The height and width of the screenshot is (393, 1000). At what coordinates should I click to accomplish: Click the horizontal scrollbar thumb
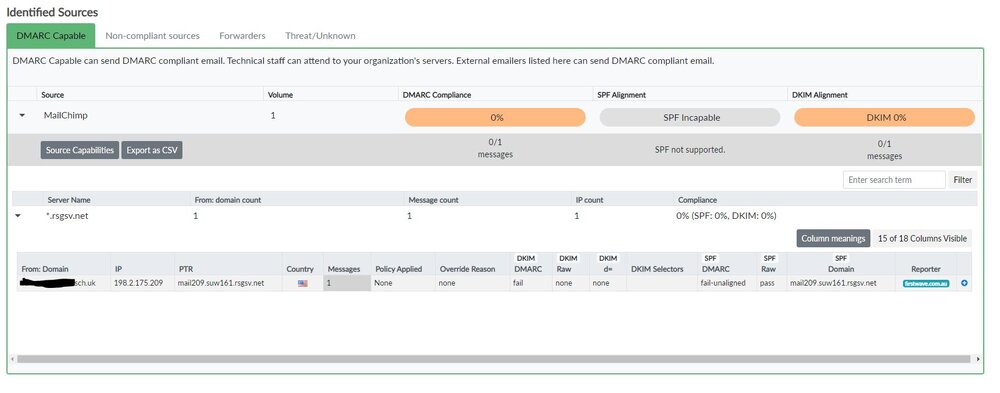point(494,359)
